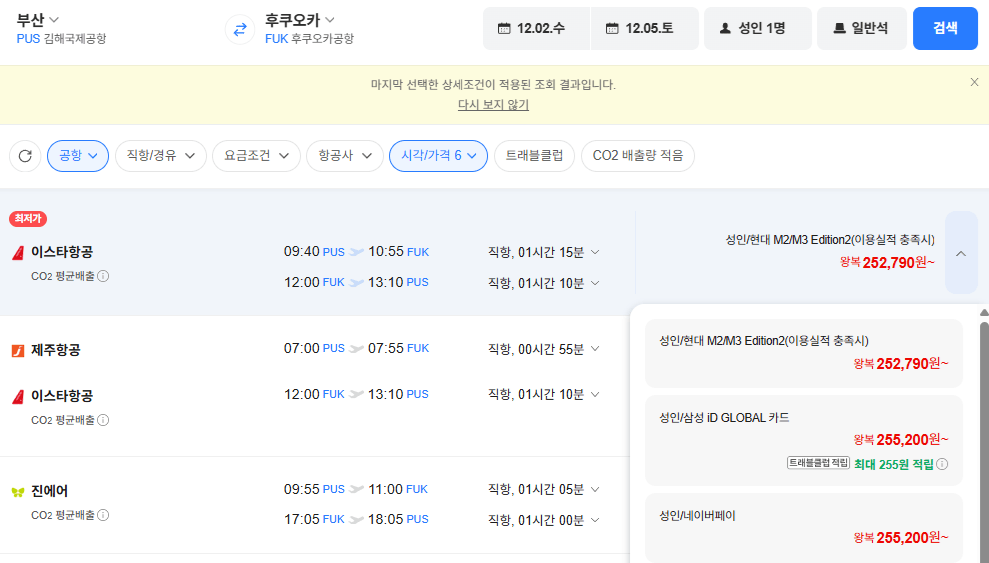Viewport: 989px width, 563px height.
Task: Open the 시각/가격 6 filter dropdown
Action: tap(438, 156)
